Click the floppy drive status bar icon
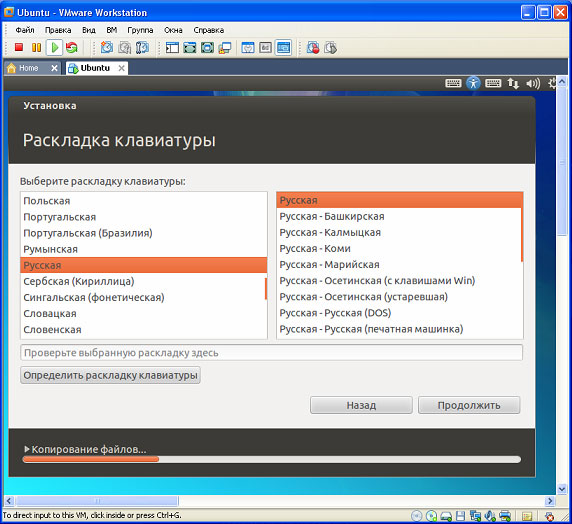The width and height of the screenshot is (572, 524). [x=461, y=516]
